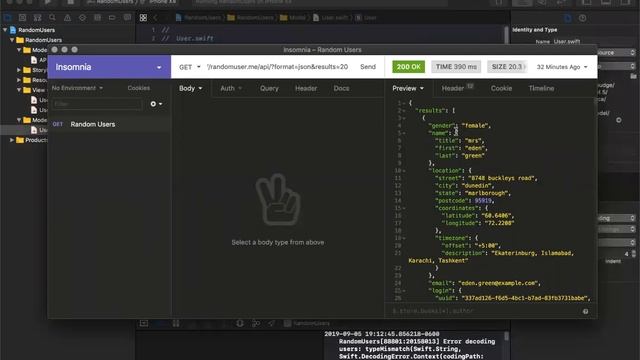Switch to response Header tab
640x360 pixels.
point(457,89)
